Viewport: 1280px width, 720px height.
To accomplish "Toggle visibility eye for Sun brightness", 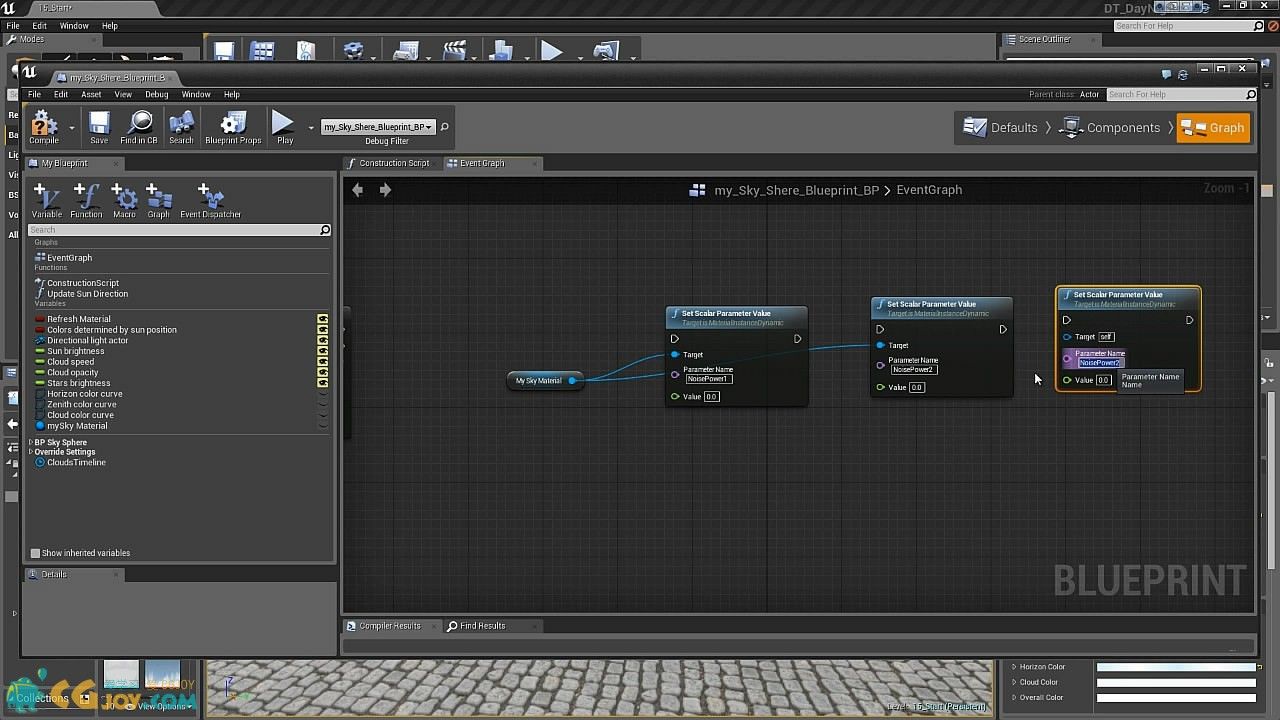I will click(x=323, y=351).
